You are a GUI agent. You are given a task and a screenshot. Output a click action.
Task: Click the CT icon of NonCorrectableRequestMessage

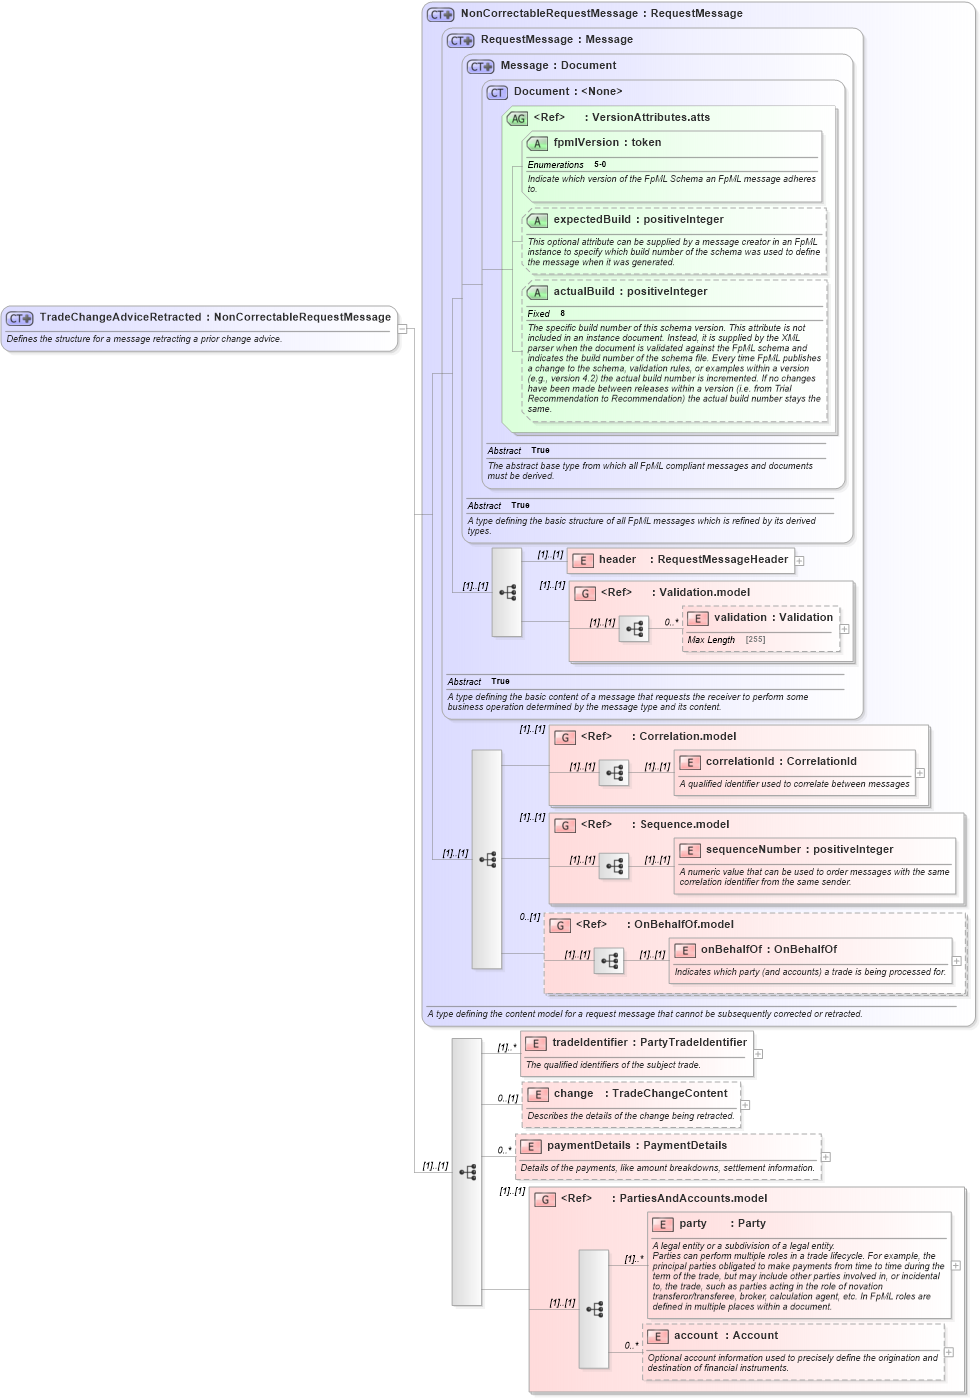click(x=441, y=15)
